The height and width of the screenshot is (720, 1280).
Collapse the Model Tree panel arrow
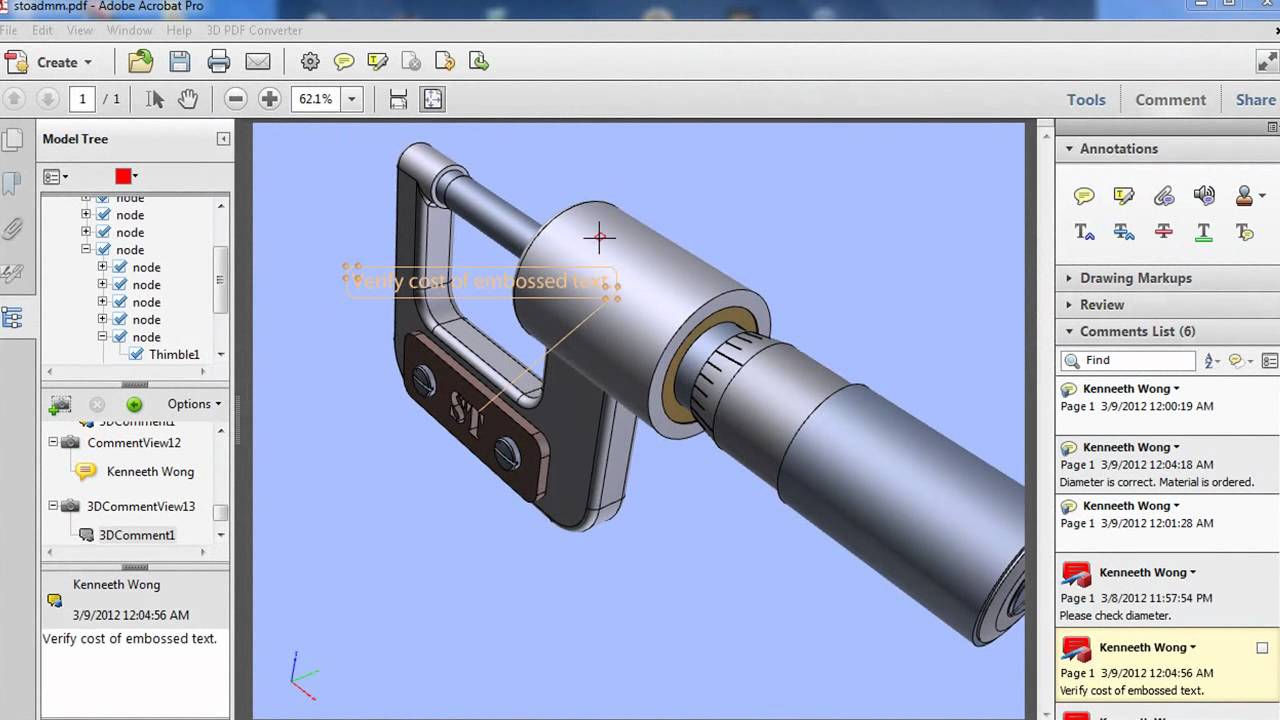(223, 139)
